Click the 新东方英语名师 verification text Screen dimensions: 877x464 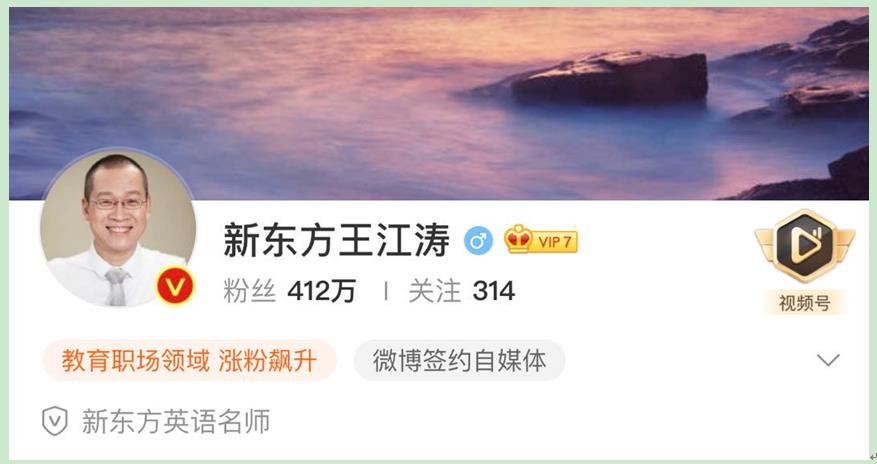(176, 422)
